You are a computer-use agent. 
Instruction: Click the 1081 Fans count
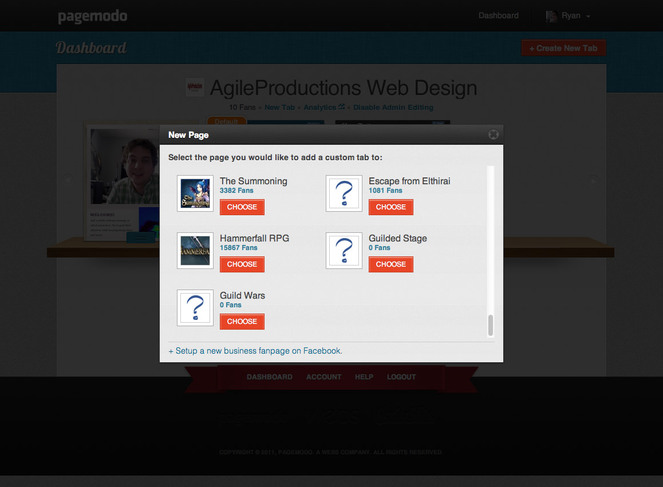(x=385, y=191)
